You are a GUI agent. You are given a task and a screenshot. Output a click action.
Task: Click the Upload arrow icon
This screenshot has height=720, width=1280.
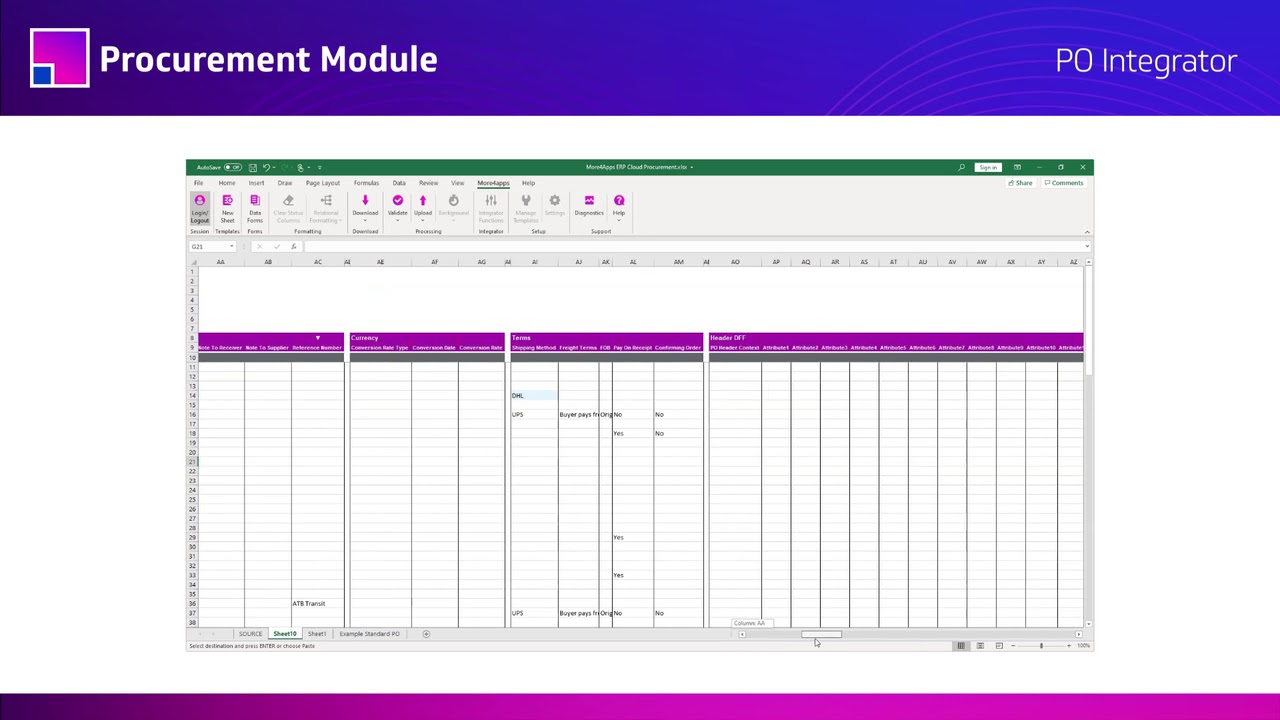point(423,201)
